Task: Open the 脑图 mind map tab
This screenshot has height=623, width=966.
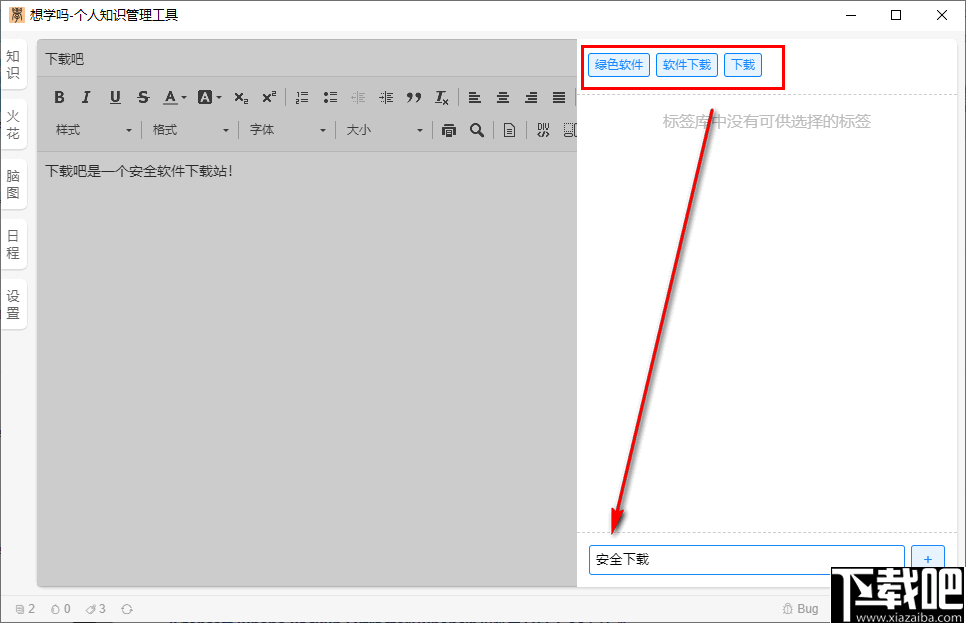Action: click(13, 184)
